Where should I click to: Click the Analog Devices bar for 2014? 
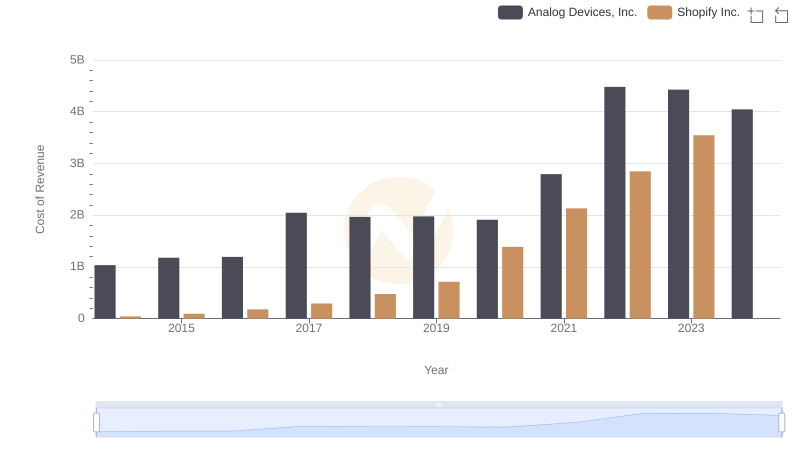pyautogui.click(x=105, y=292)
